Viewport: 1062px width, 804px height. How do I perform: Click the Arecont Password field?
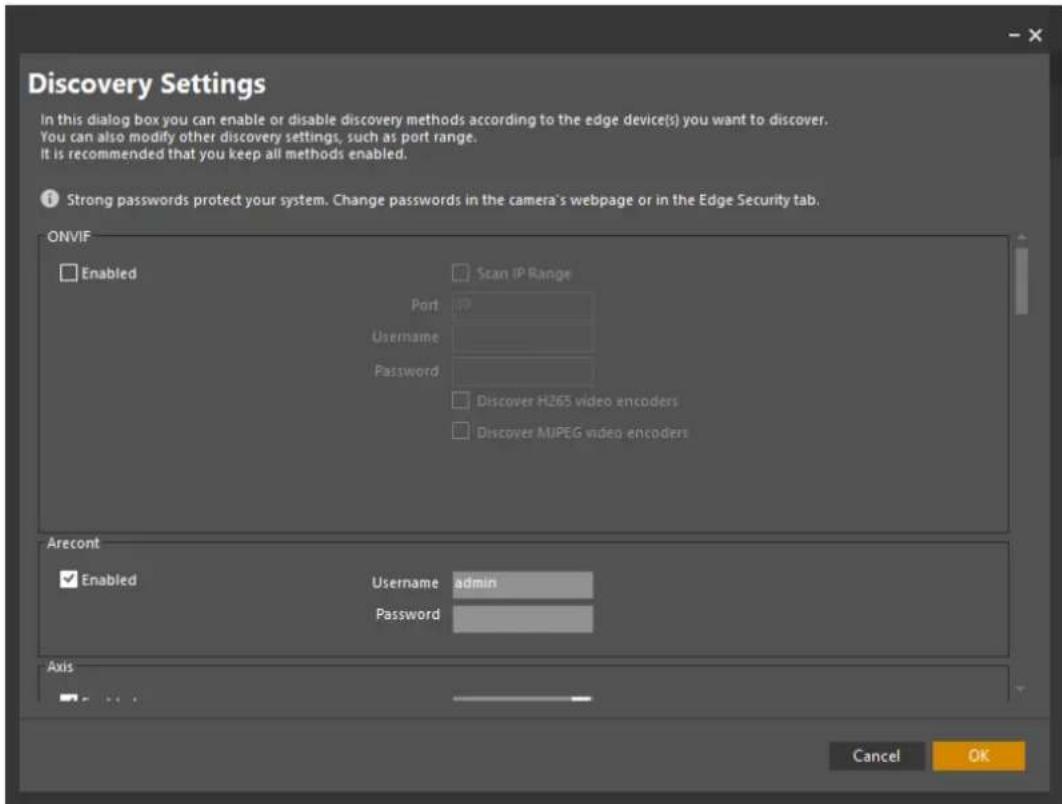[523, 618]
